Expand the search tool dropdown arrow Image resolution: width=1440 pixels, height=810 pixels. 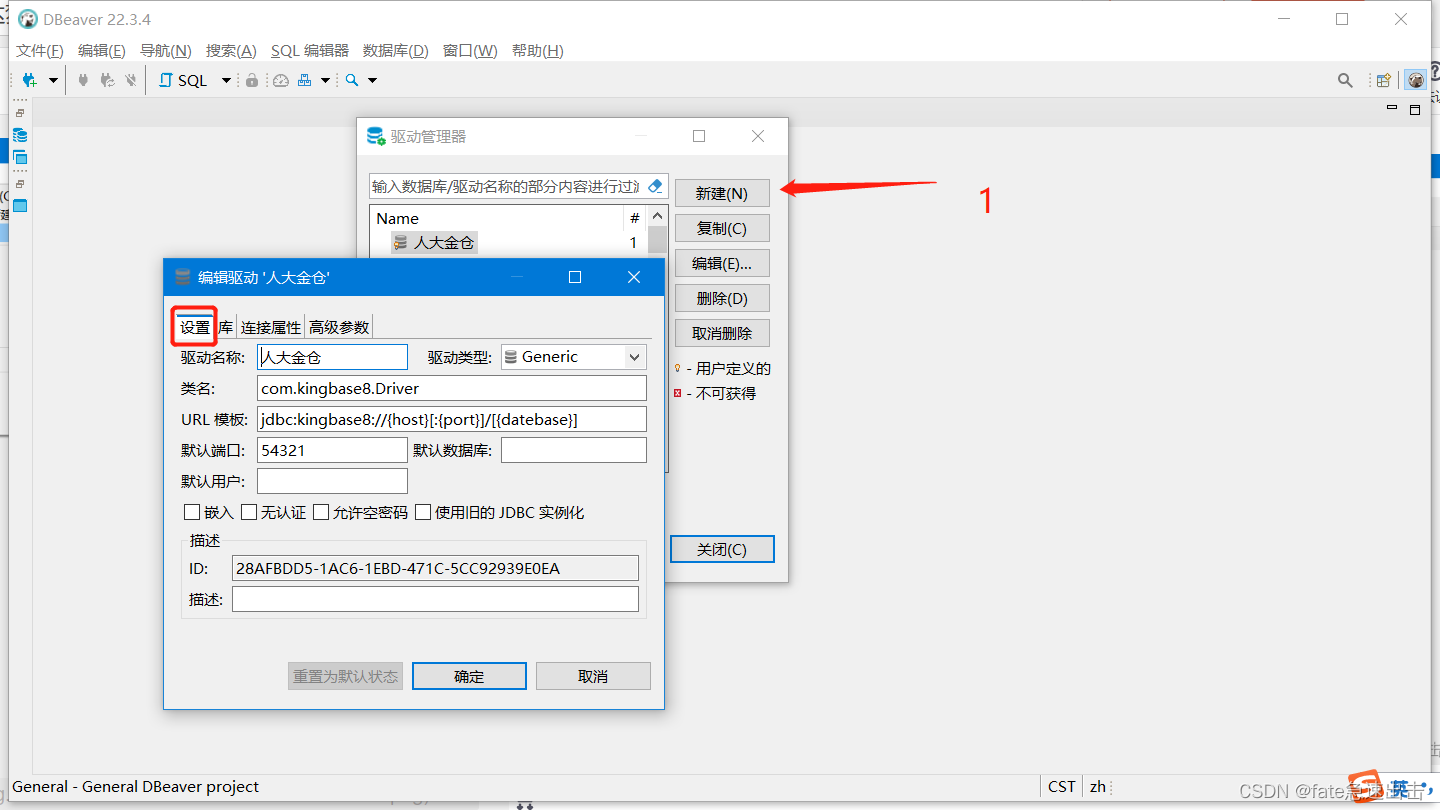[372, 80]
